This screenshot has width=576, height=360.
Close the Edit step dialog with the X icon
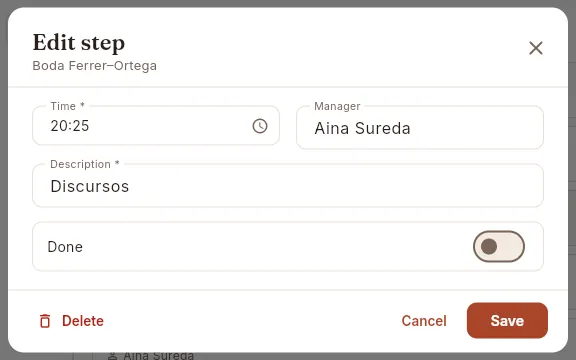[536, 48]
